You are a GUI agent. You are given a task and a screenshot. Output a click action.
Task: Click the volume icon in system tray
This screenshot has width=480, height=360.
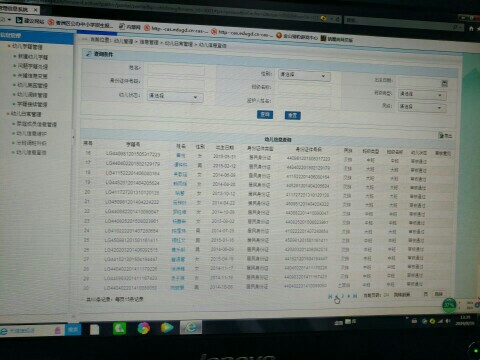[x=448, y=321]
